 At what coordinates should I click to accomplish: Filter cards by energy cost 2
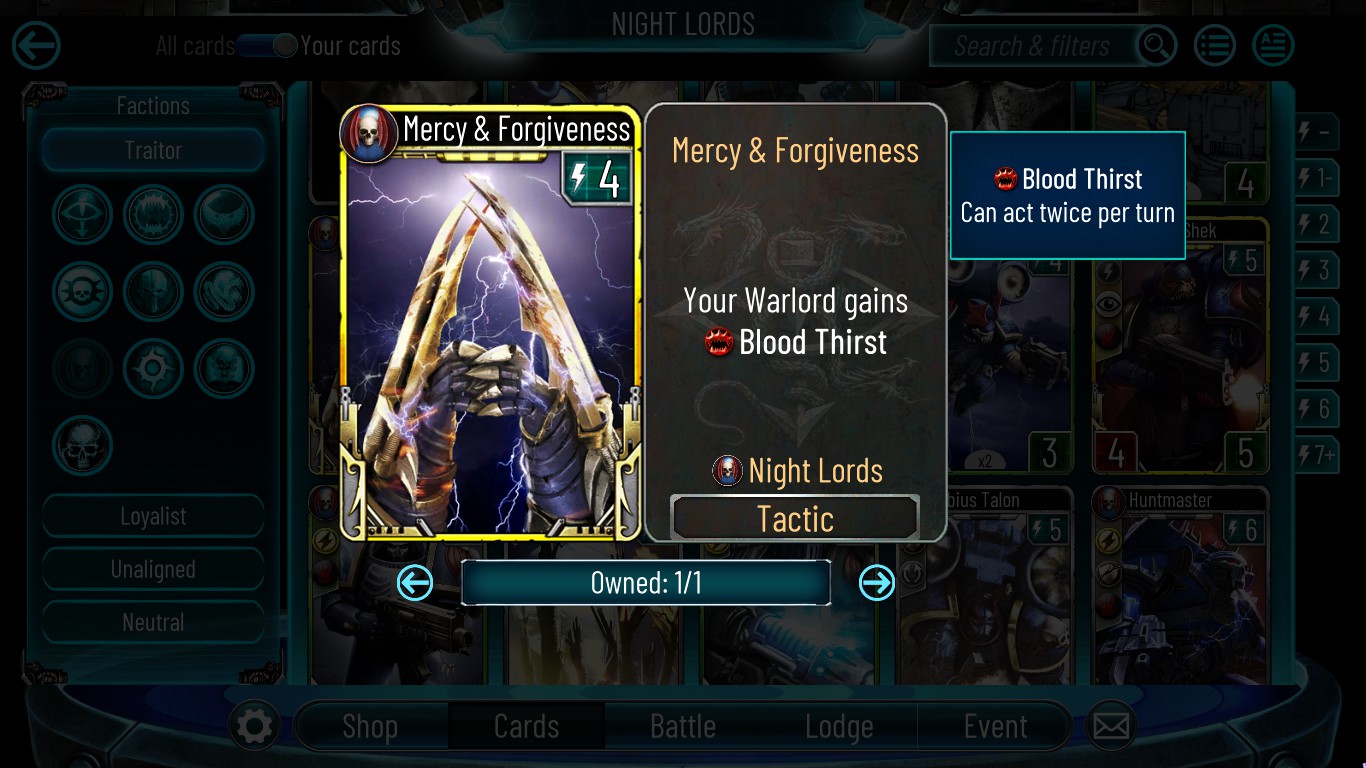point(1315,224)
